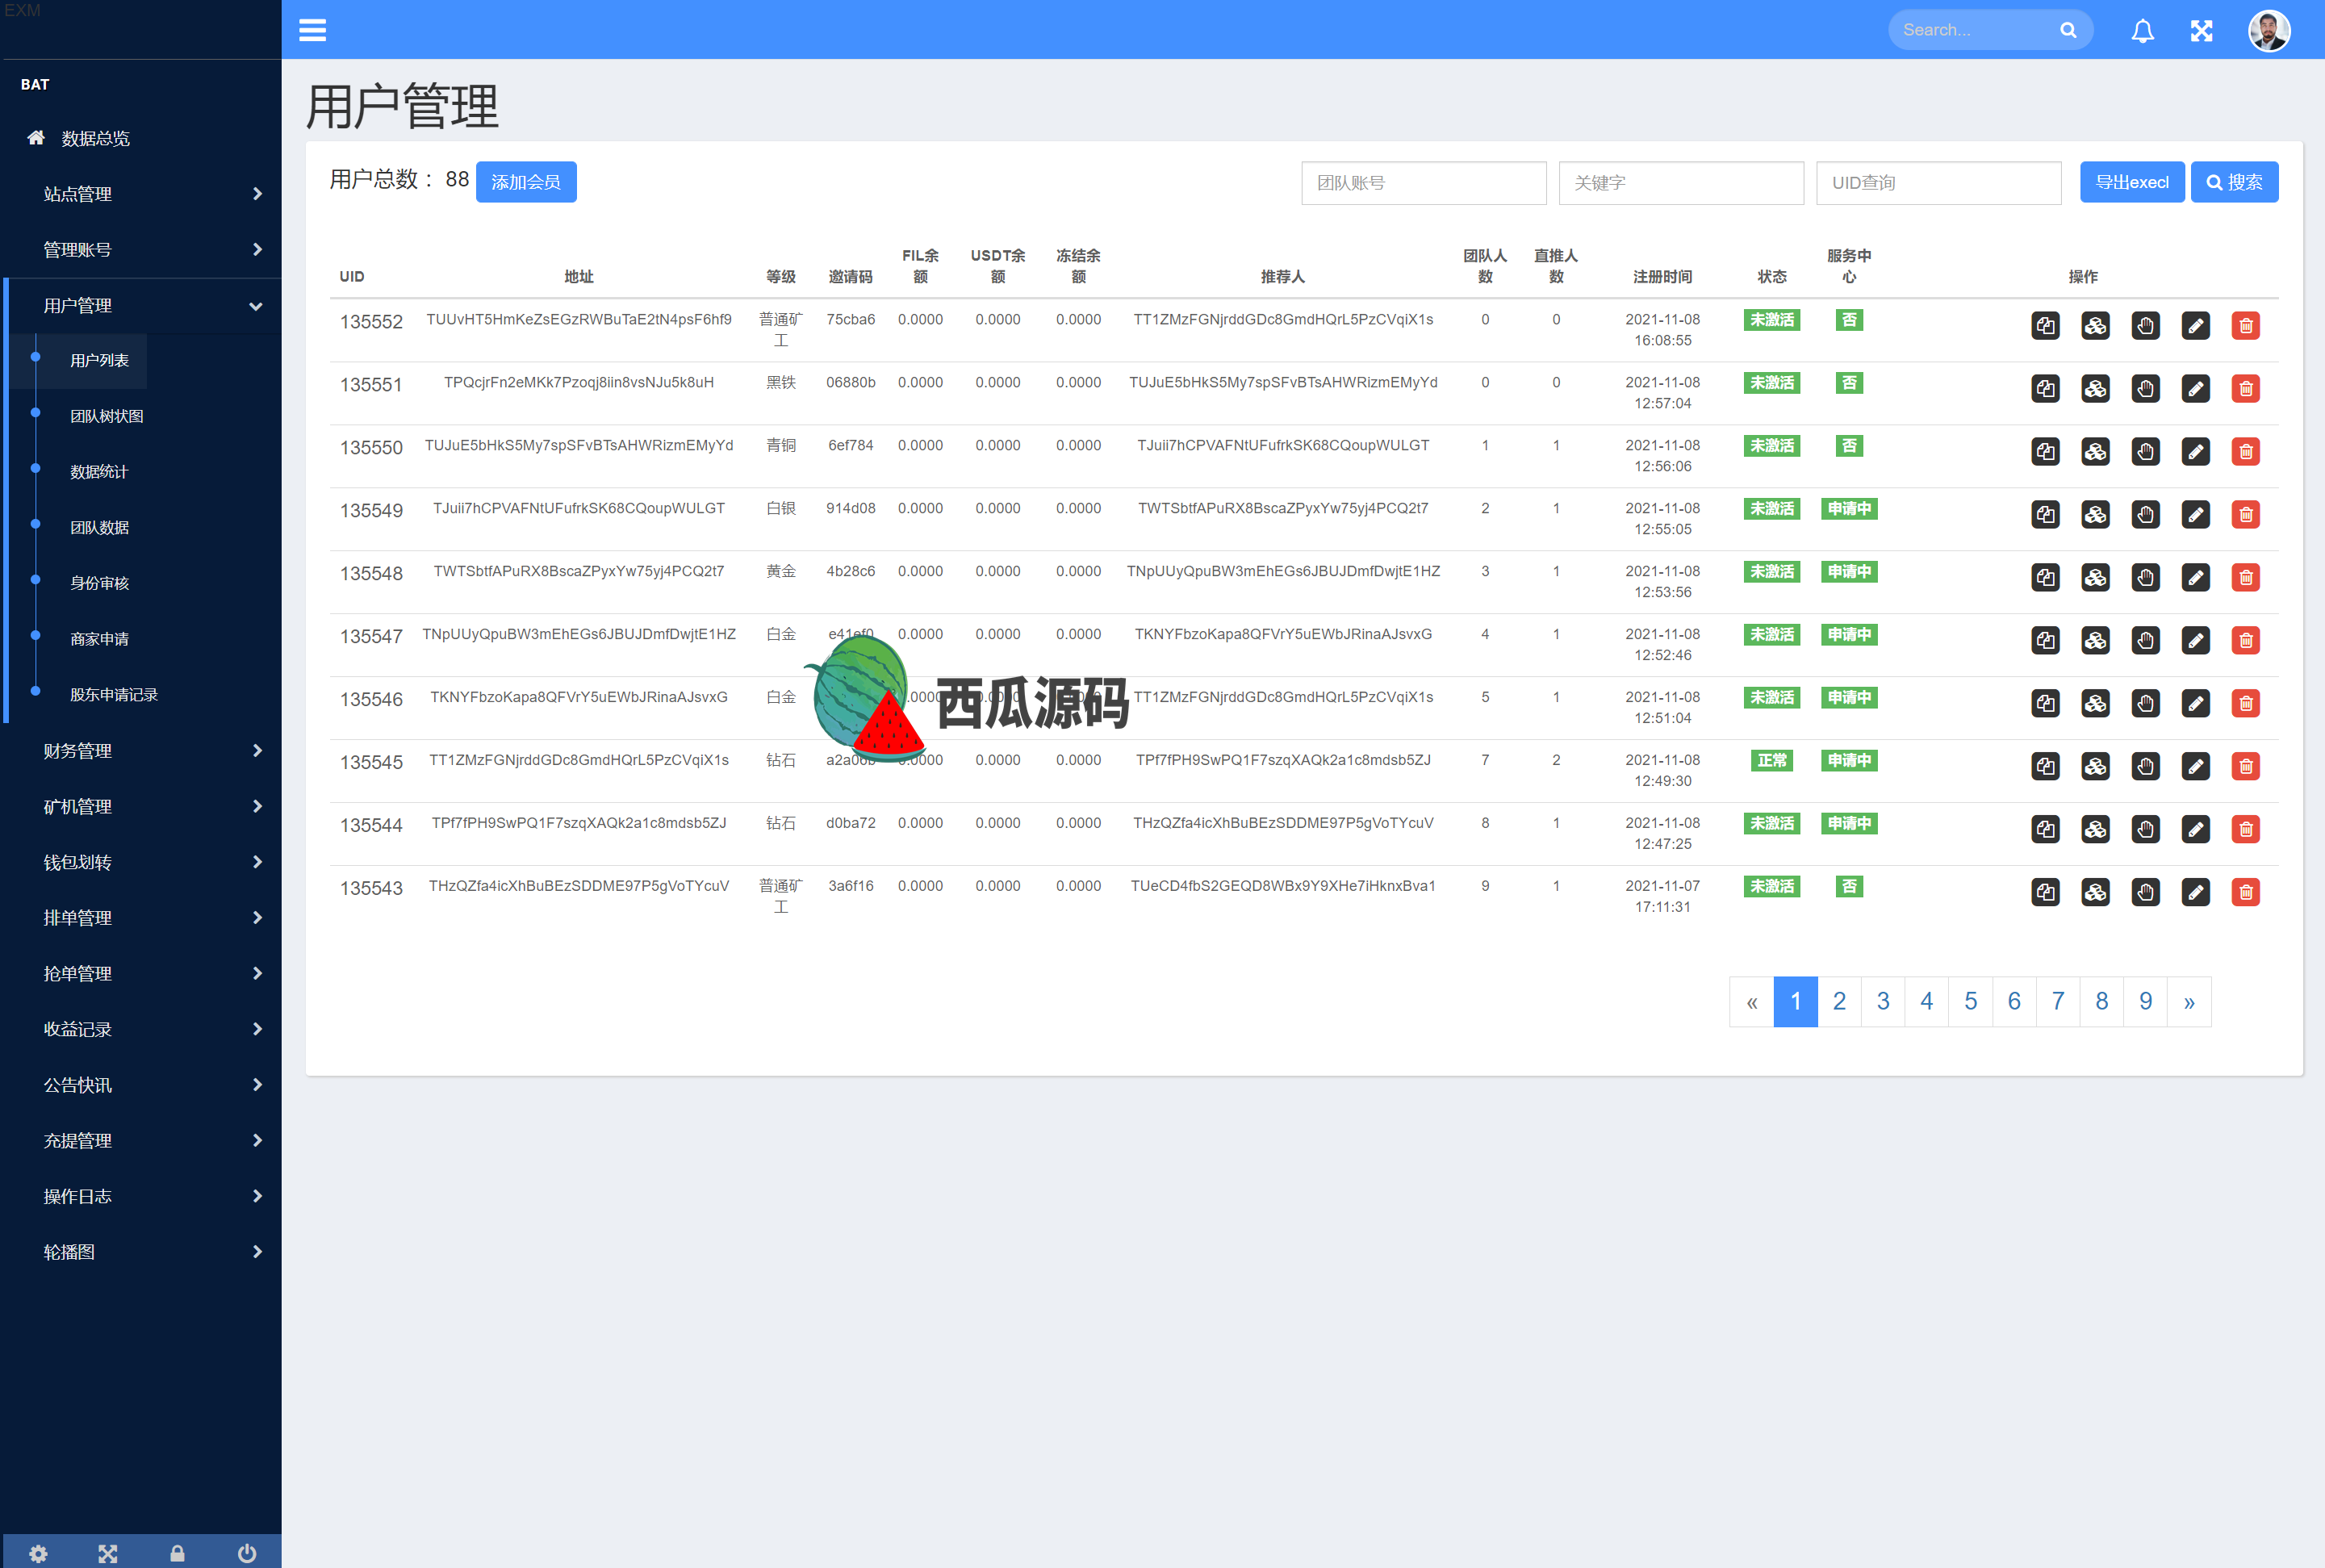Viewport: 2325px width, 1568px height.
Task: Expand the 管理账号 sidebar menu
Action: click(x=141, y=250)
